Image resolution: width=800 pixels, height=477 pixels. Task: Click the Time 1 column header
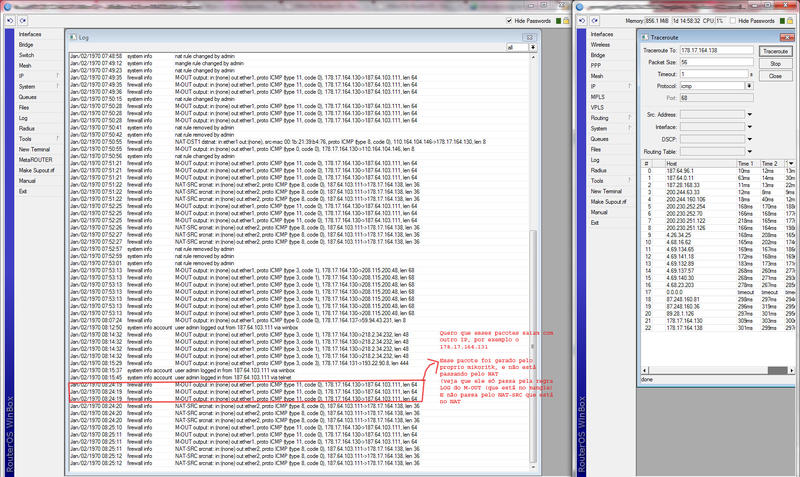click(x=748, y=163)
